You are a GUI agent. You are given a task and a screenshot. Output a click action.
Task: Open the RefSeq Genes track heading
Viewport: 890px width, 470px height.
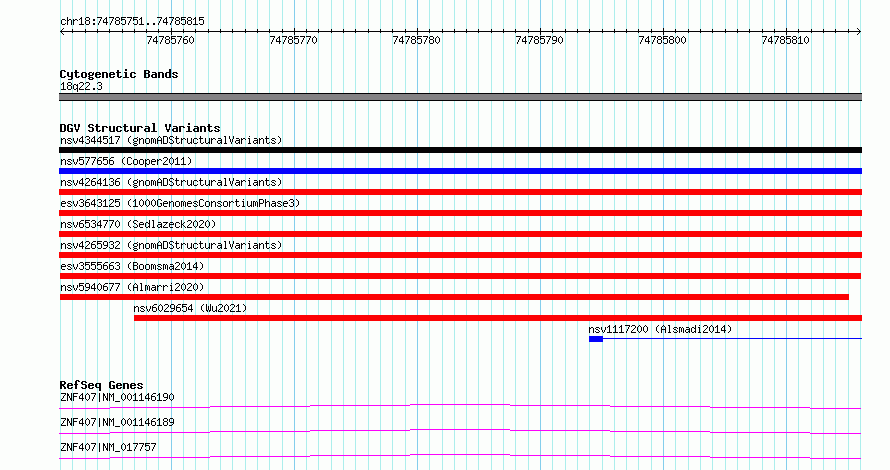[101, 385]
